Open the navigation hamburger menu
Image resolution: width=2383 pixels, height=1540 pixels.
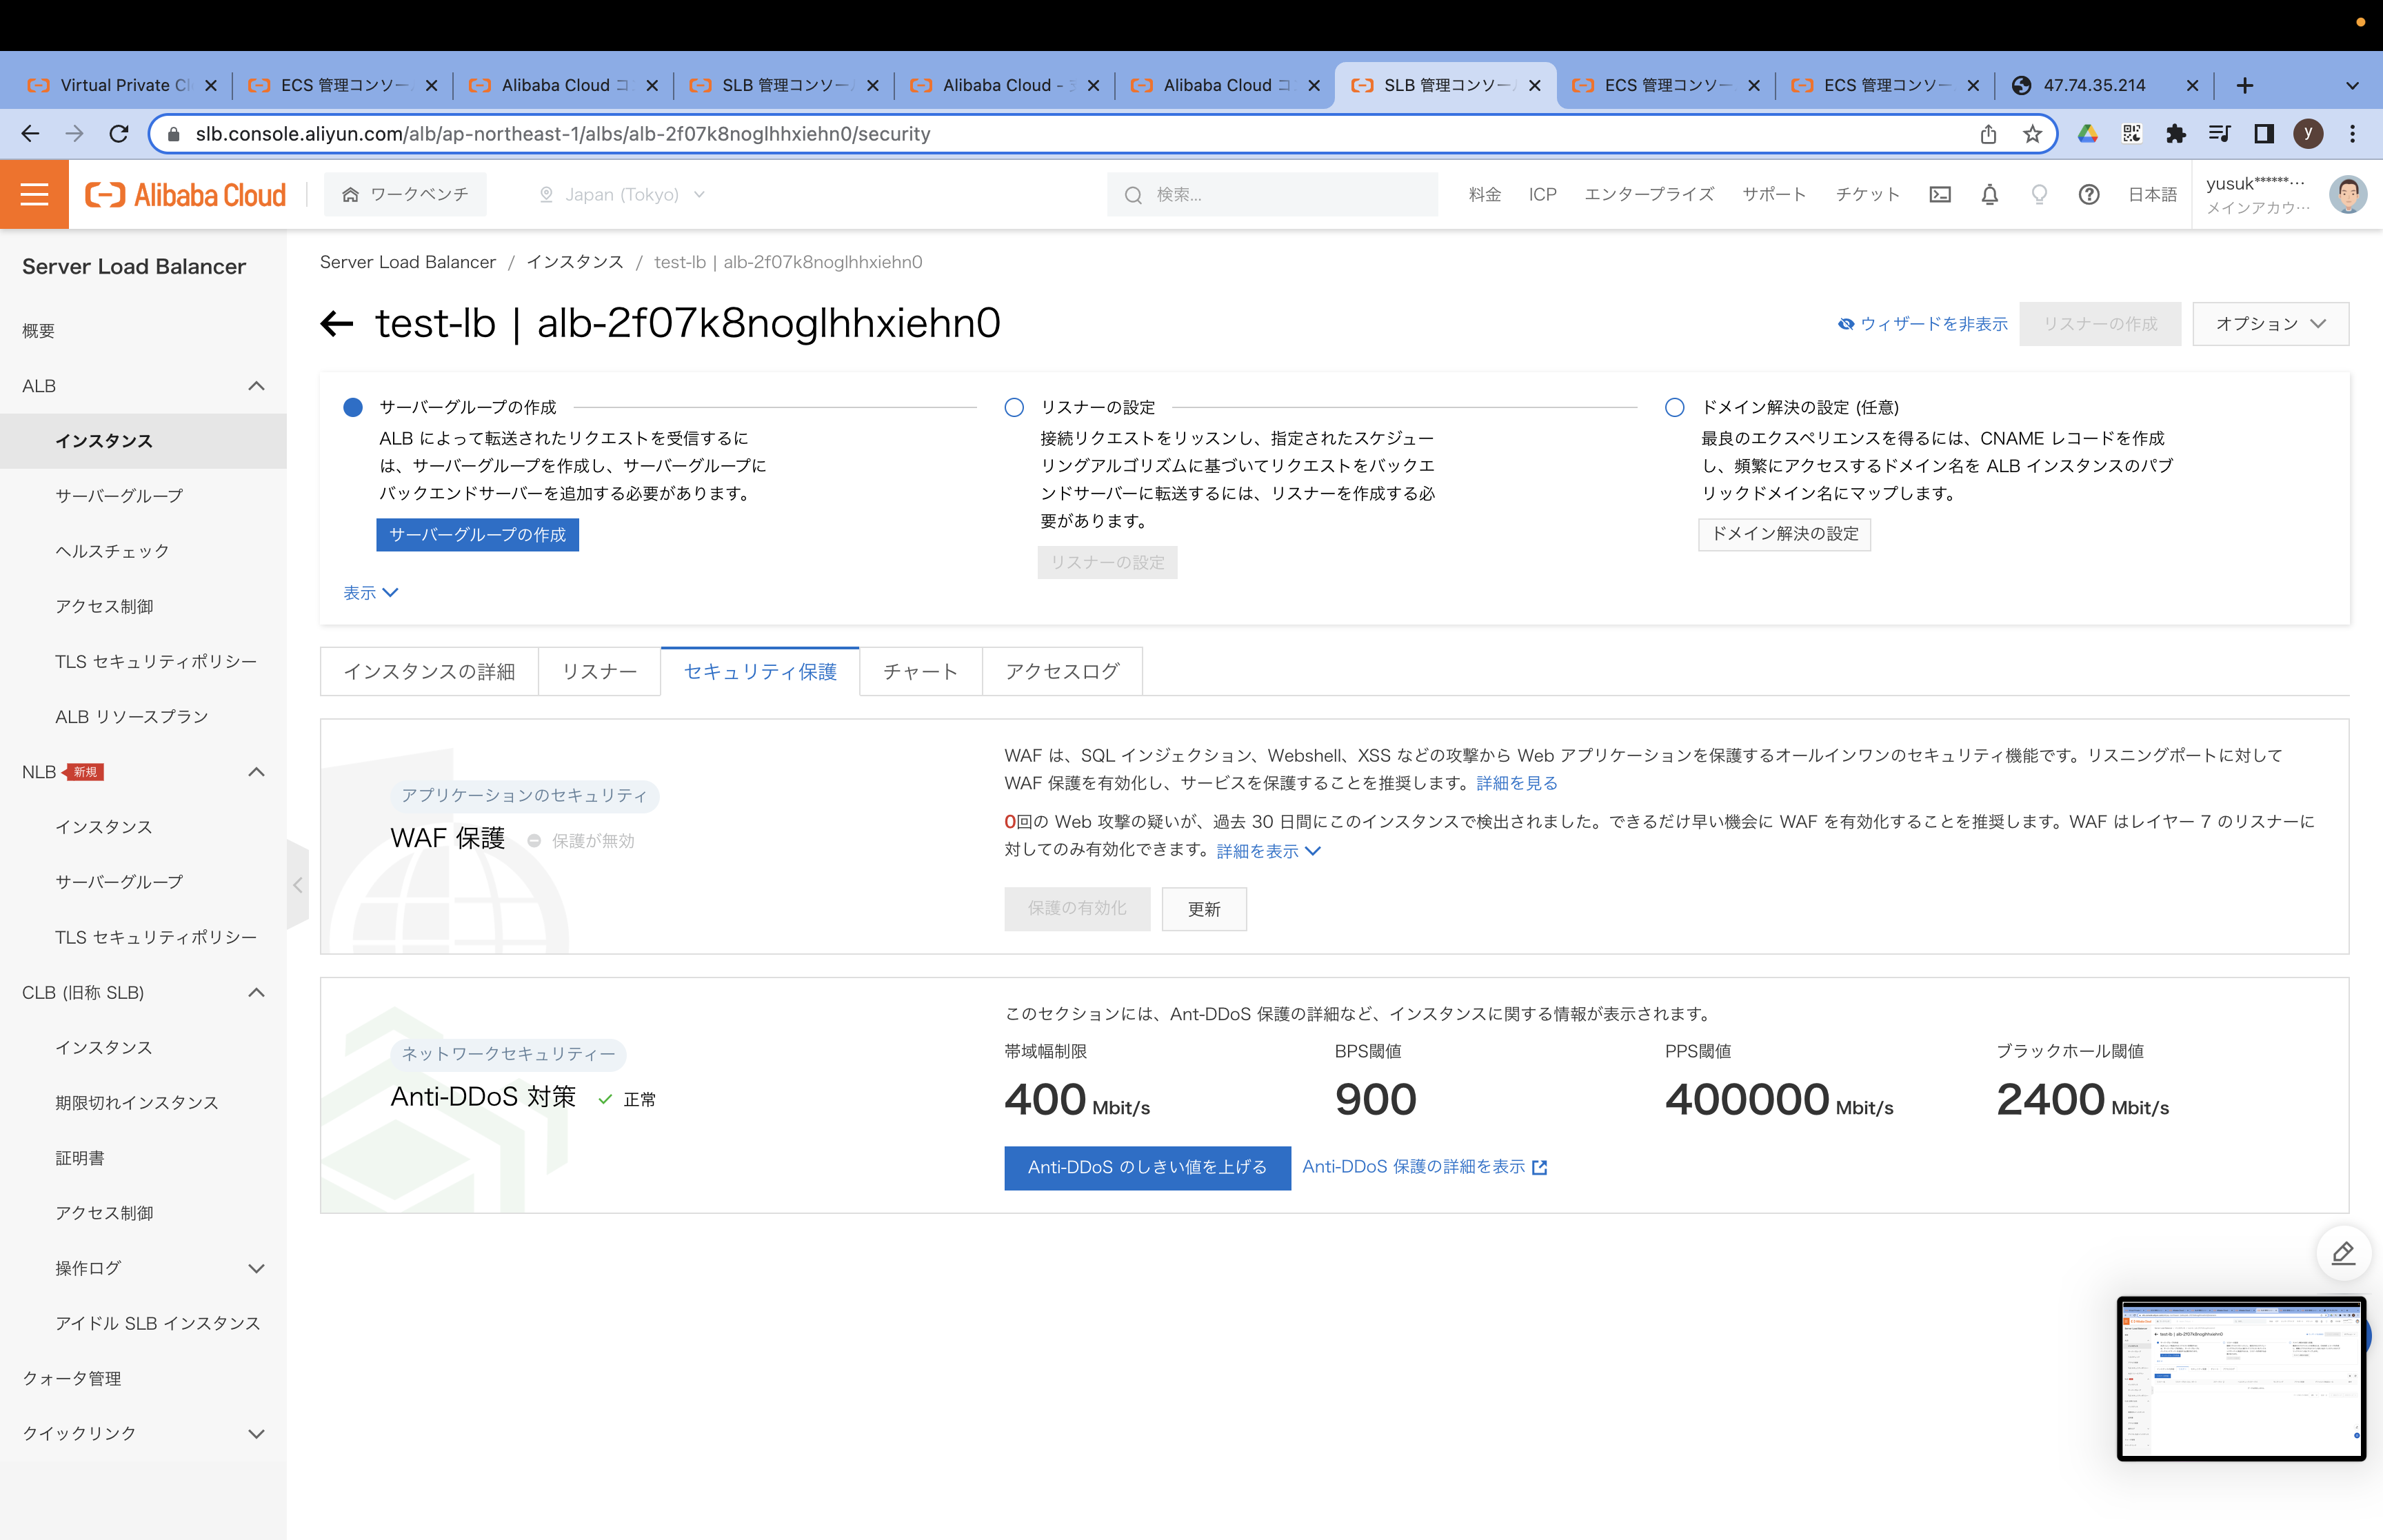[x=34, y=194]
